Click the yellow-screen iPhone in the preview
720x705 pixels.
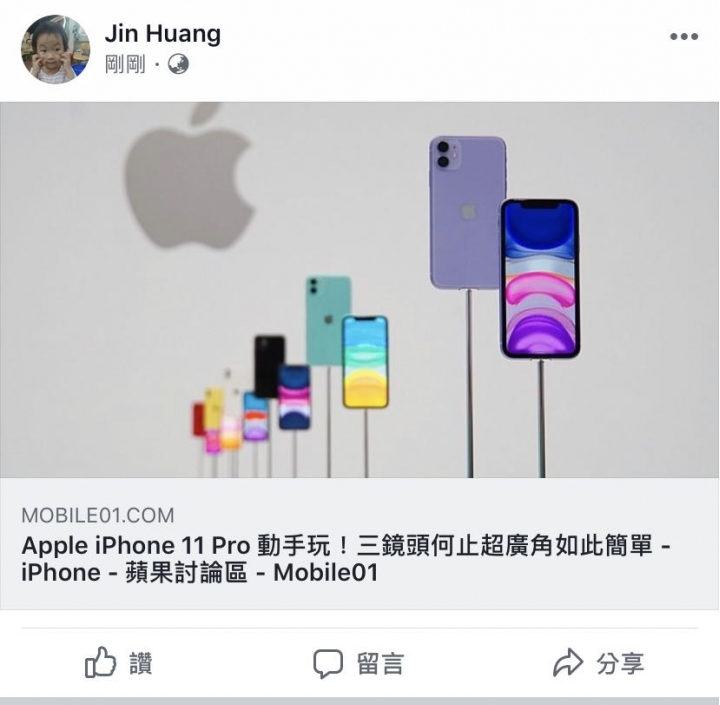(366, 362)
